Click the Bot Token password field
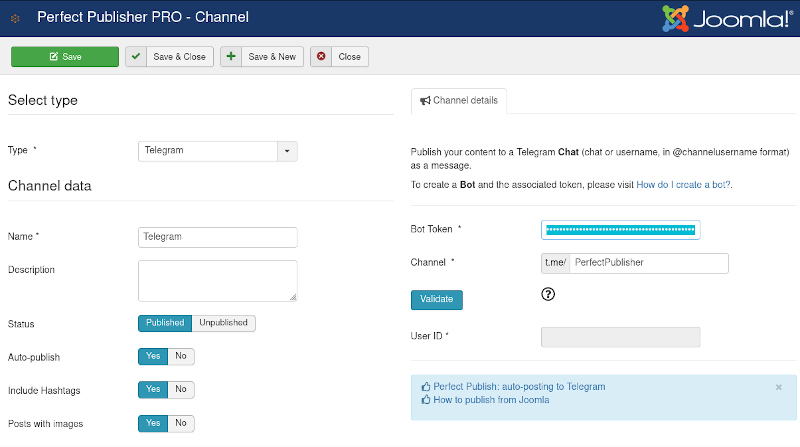This screenshot has height=447, width=800. (620, 230)
